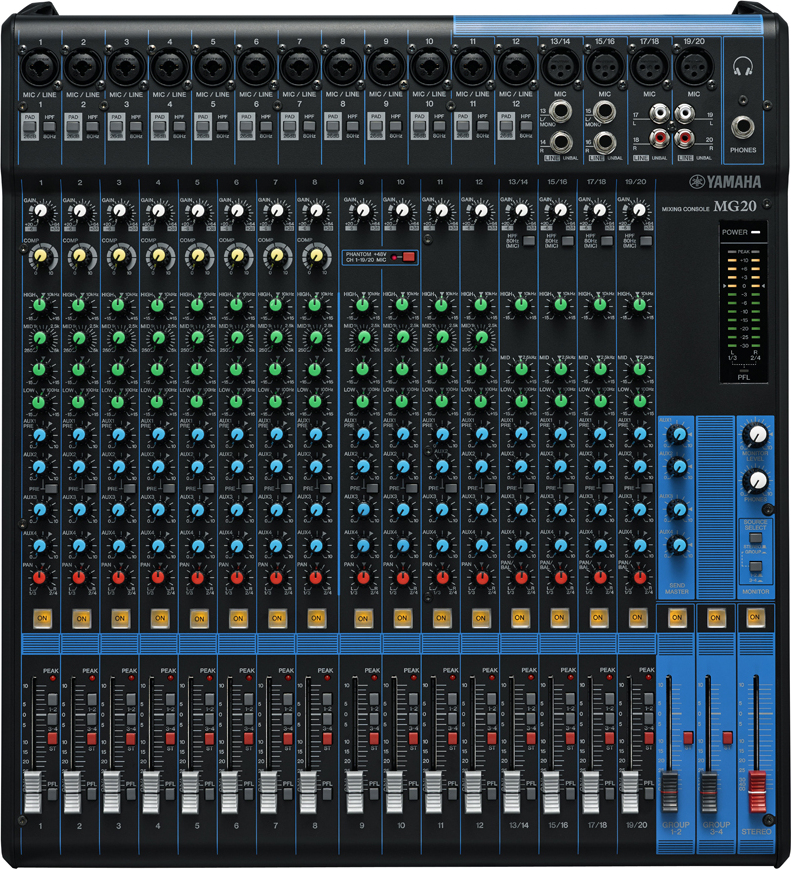The width and height of the screenshot is (791, 869).
Task: Click the POWER indicator LED
Action: pyautogui.click(x=756, y=232)
